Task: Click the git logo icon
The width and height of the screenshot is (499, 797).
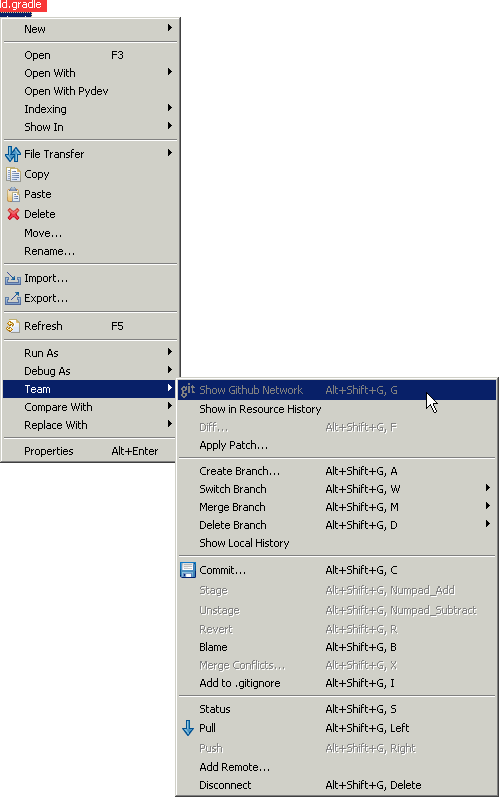Action: (x=188, y=390)
